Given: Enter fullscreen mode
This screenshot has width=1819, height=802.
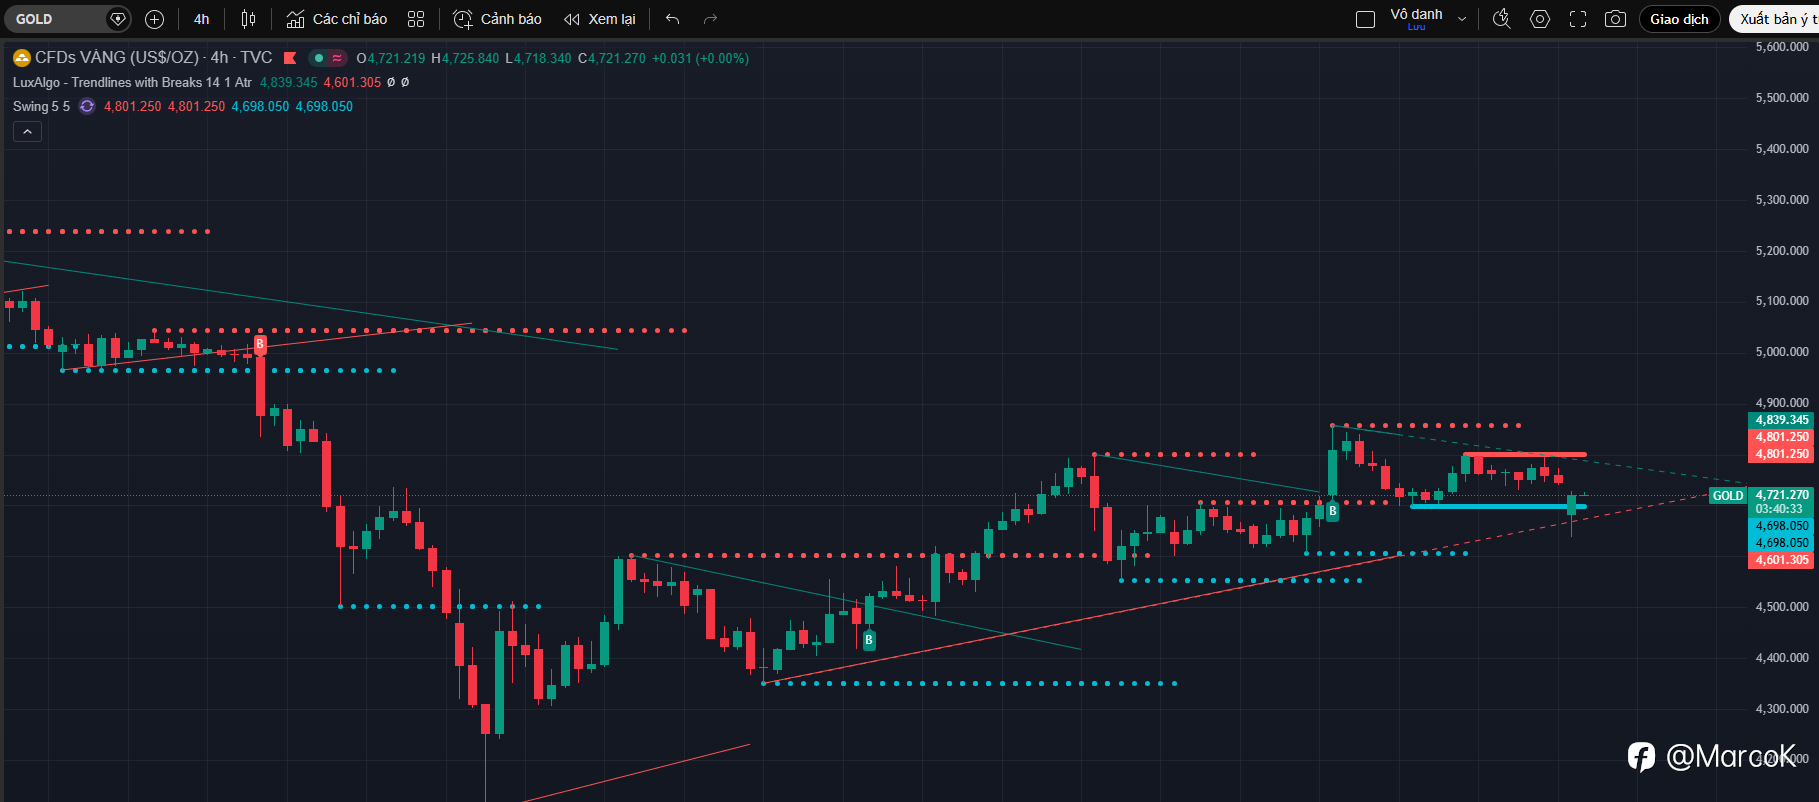Looking at the screenshot, I should [x=1578, y=19].
